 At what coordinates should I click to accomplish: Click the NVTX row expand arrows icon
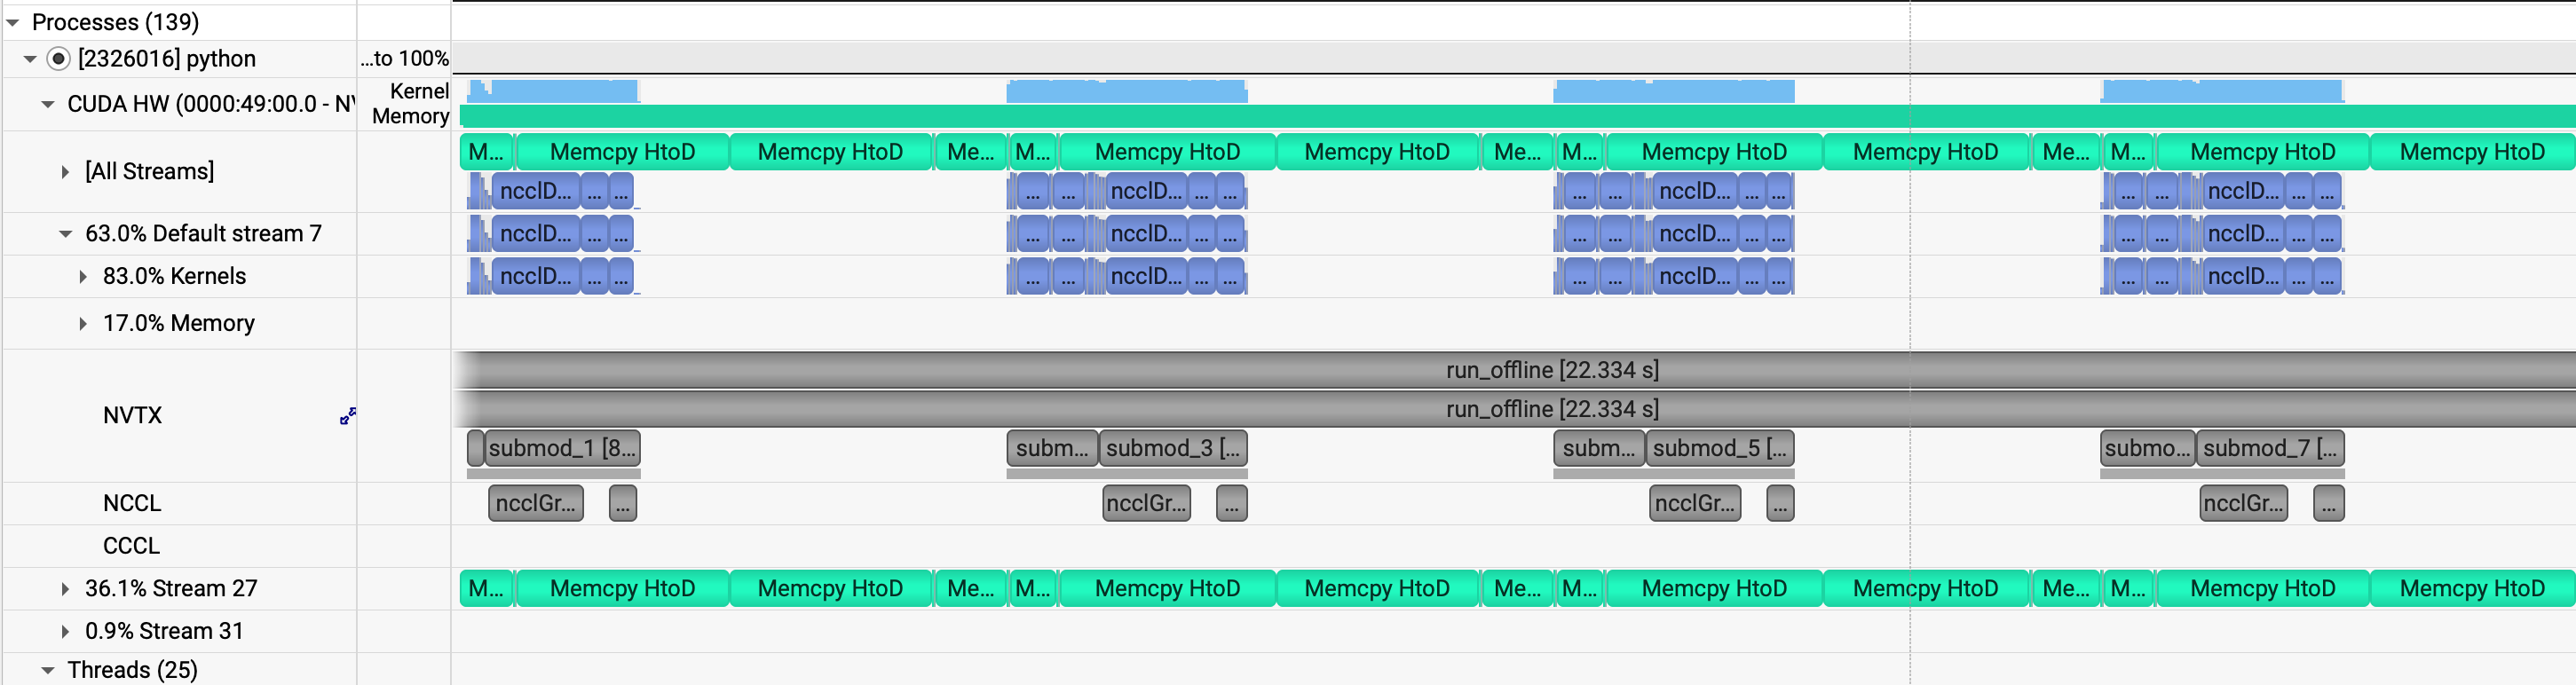[x=347, y=416]
